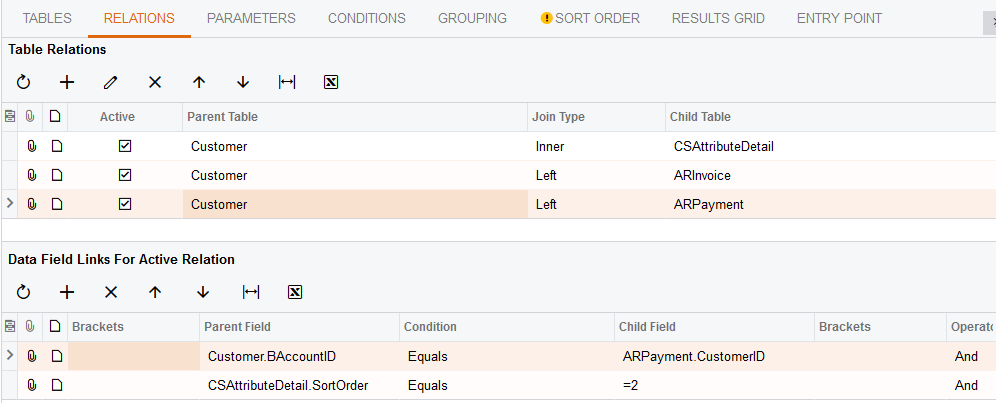Screen dimensions: 996x403
Task: Delete the selected table relation
Action: (155, 82)
